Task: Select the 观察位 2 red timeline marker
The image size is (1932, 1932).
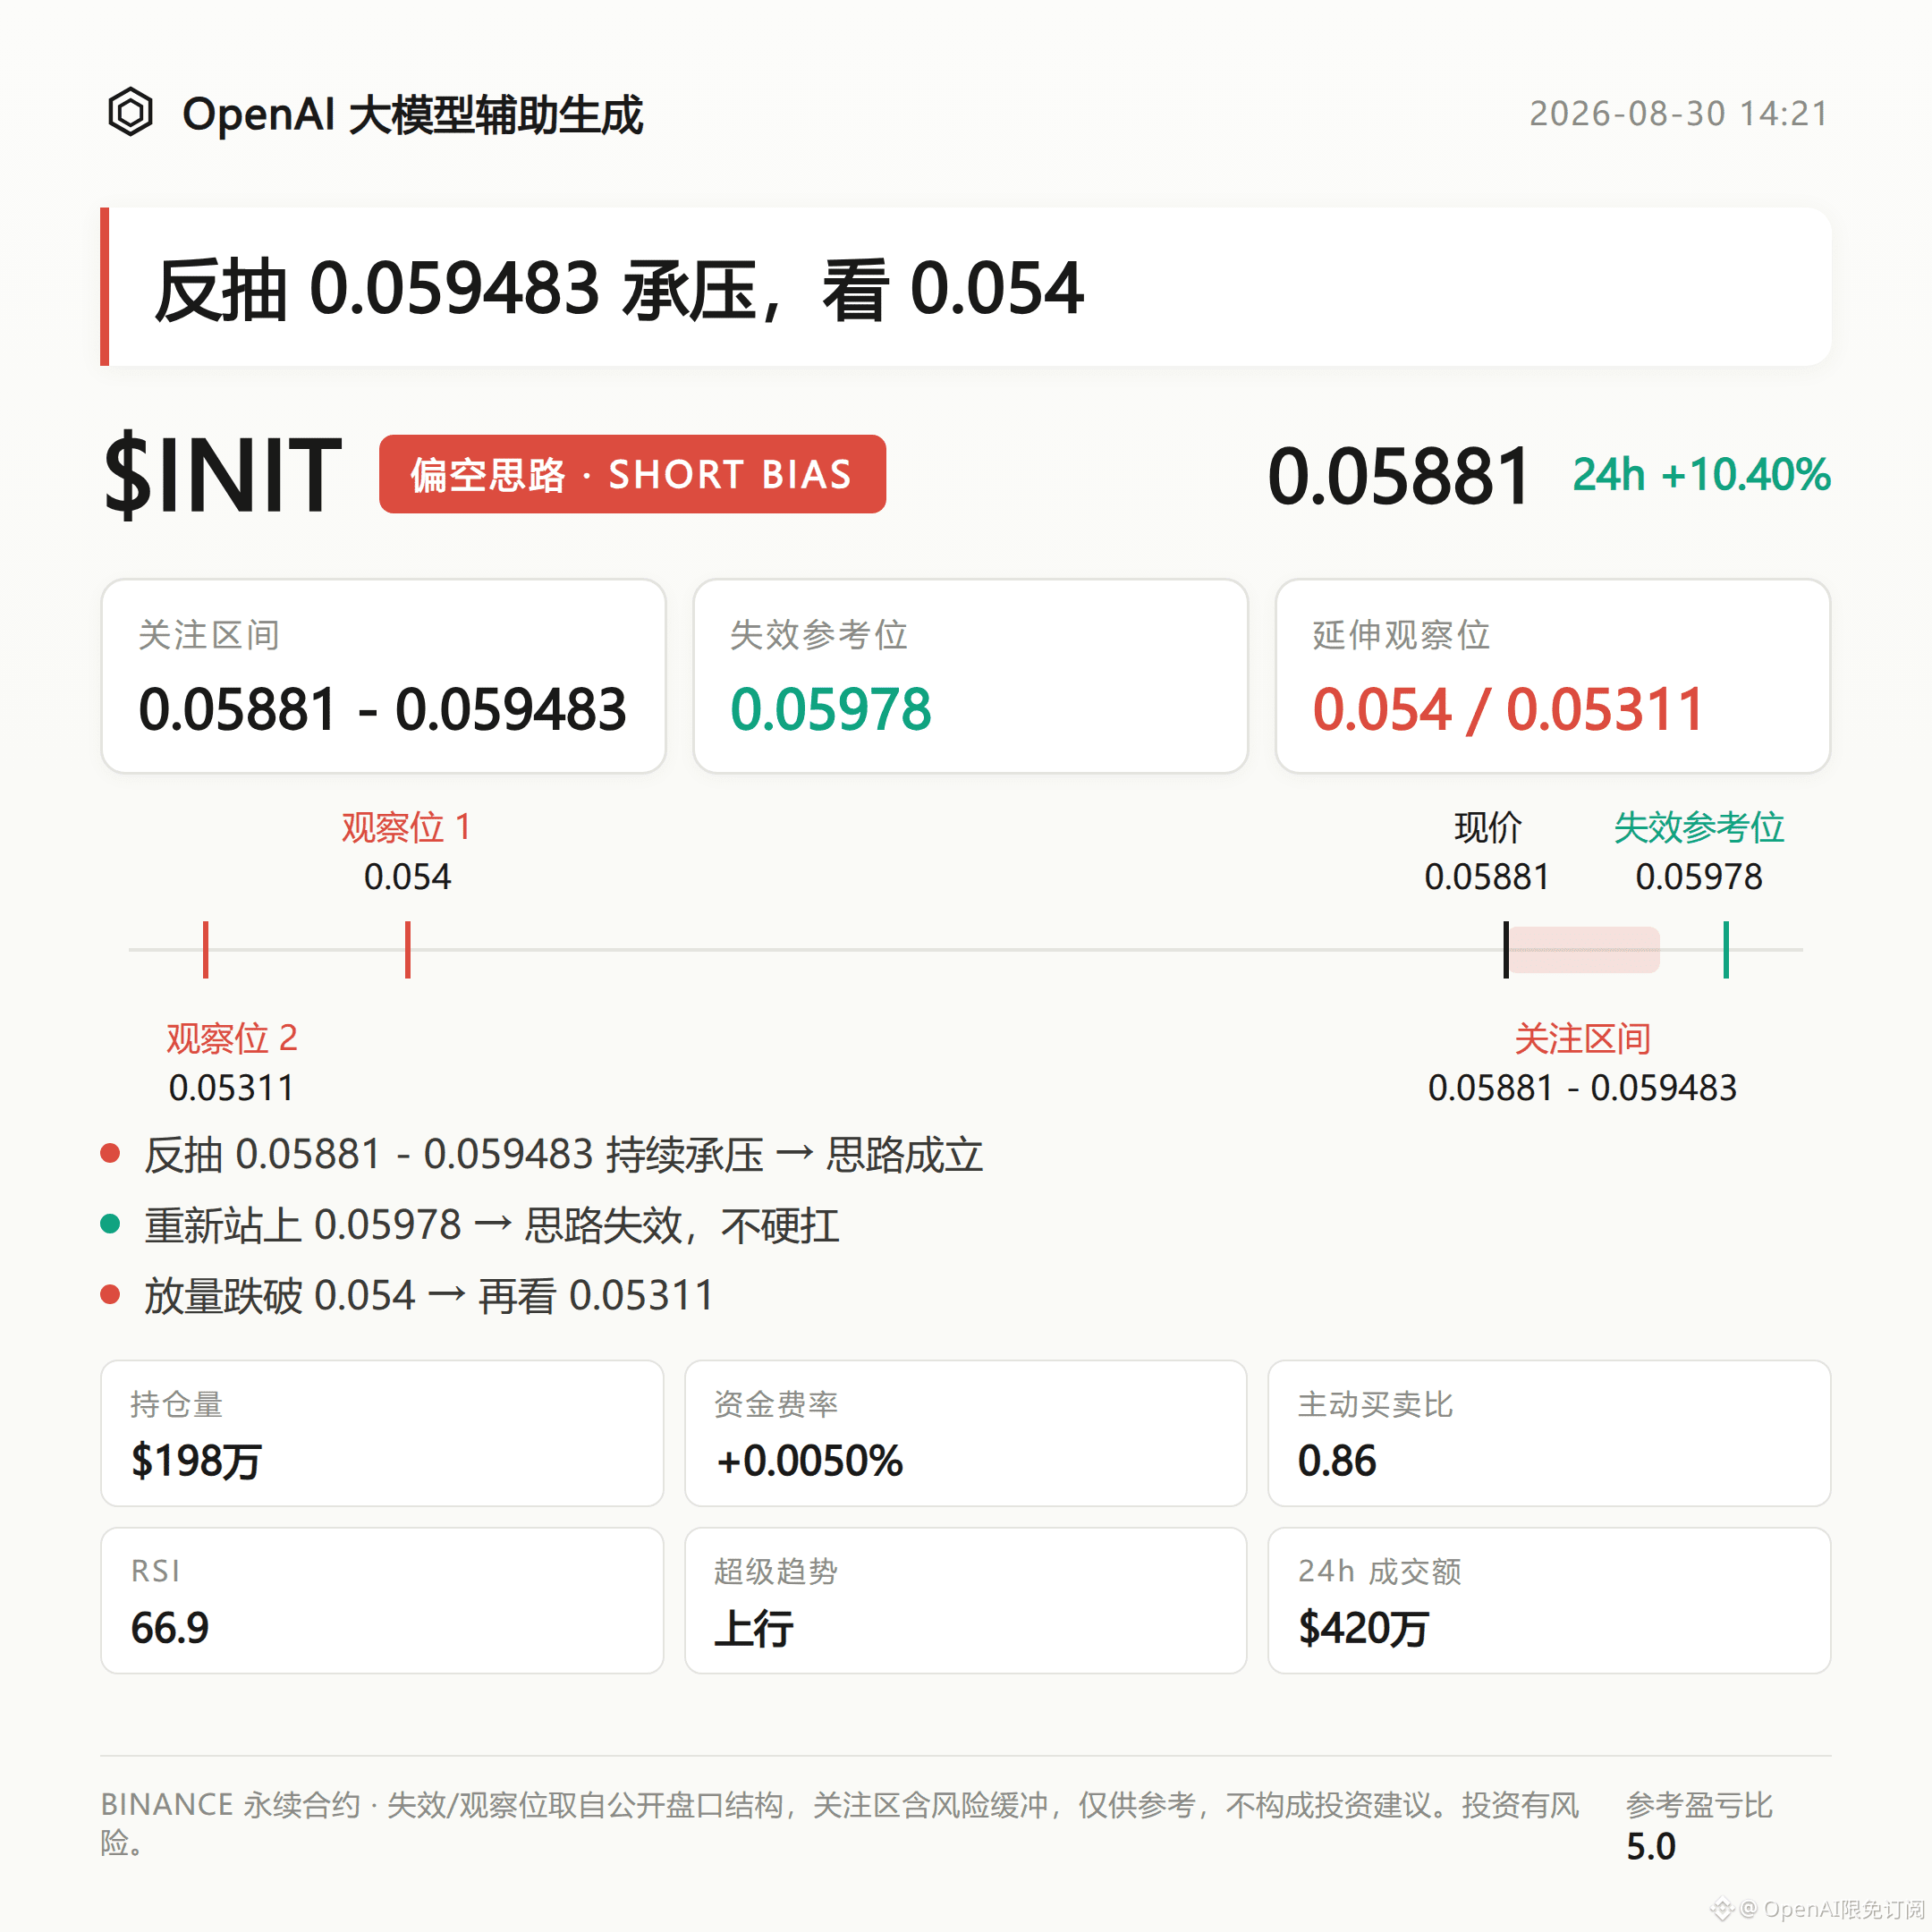Action: (205, 949)
